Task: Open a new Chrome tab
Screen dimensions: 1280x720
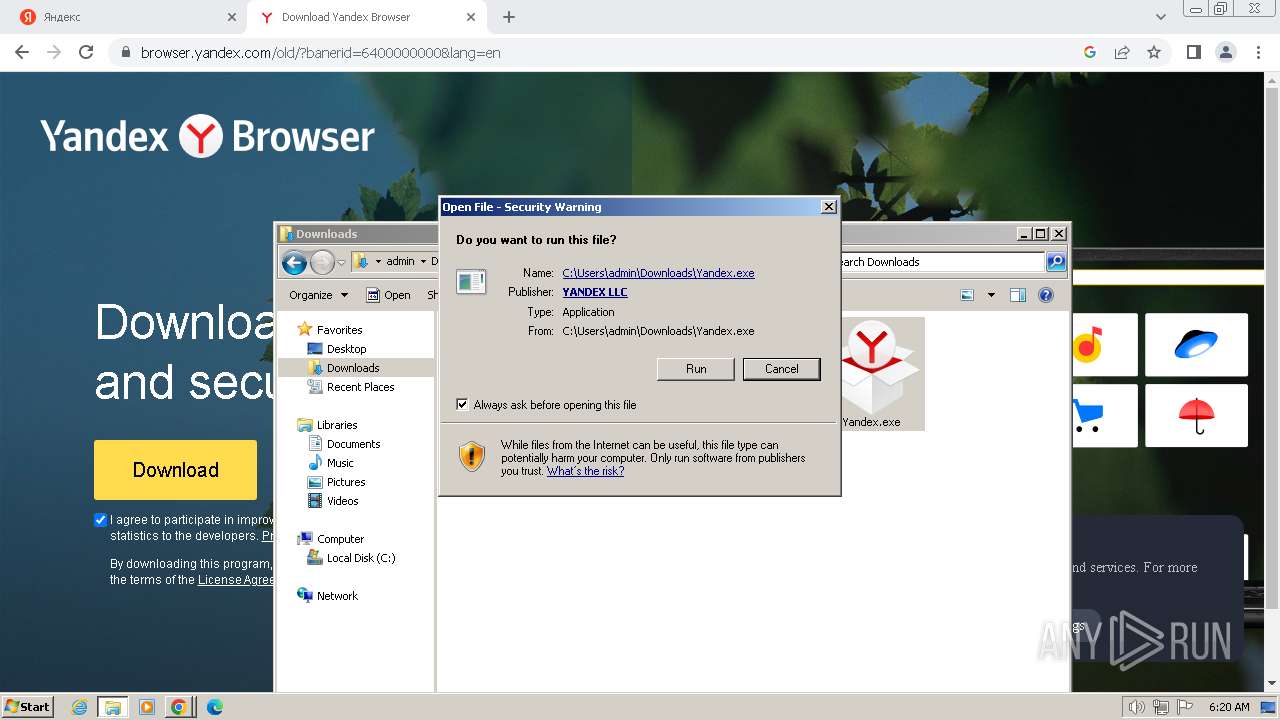Action: click(509, 17)
